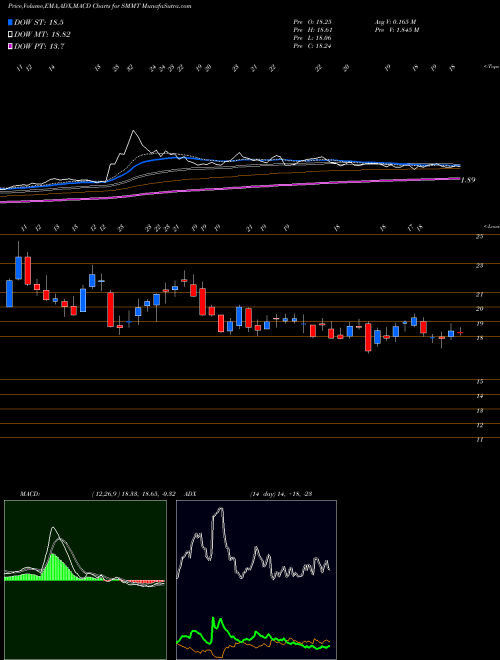Click the magenta DOW PT legend swatch
This screenshot has height=660, width=500.
click(x=11, y=47)
